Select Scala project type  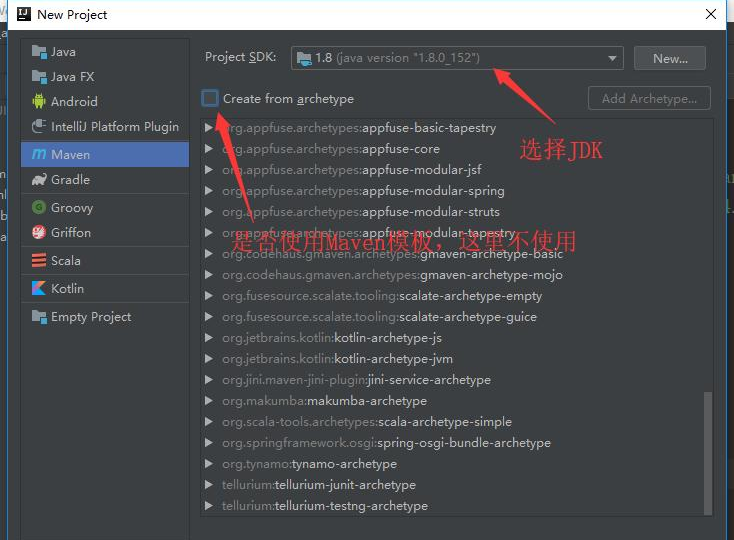coord(105,260)
